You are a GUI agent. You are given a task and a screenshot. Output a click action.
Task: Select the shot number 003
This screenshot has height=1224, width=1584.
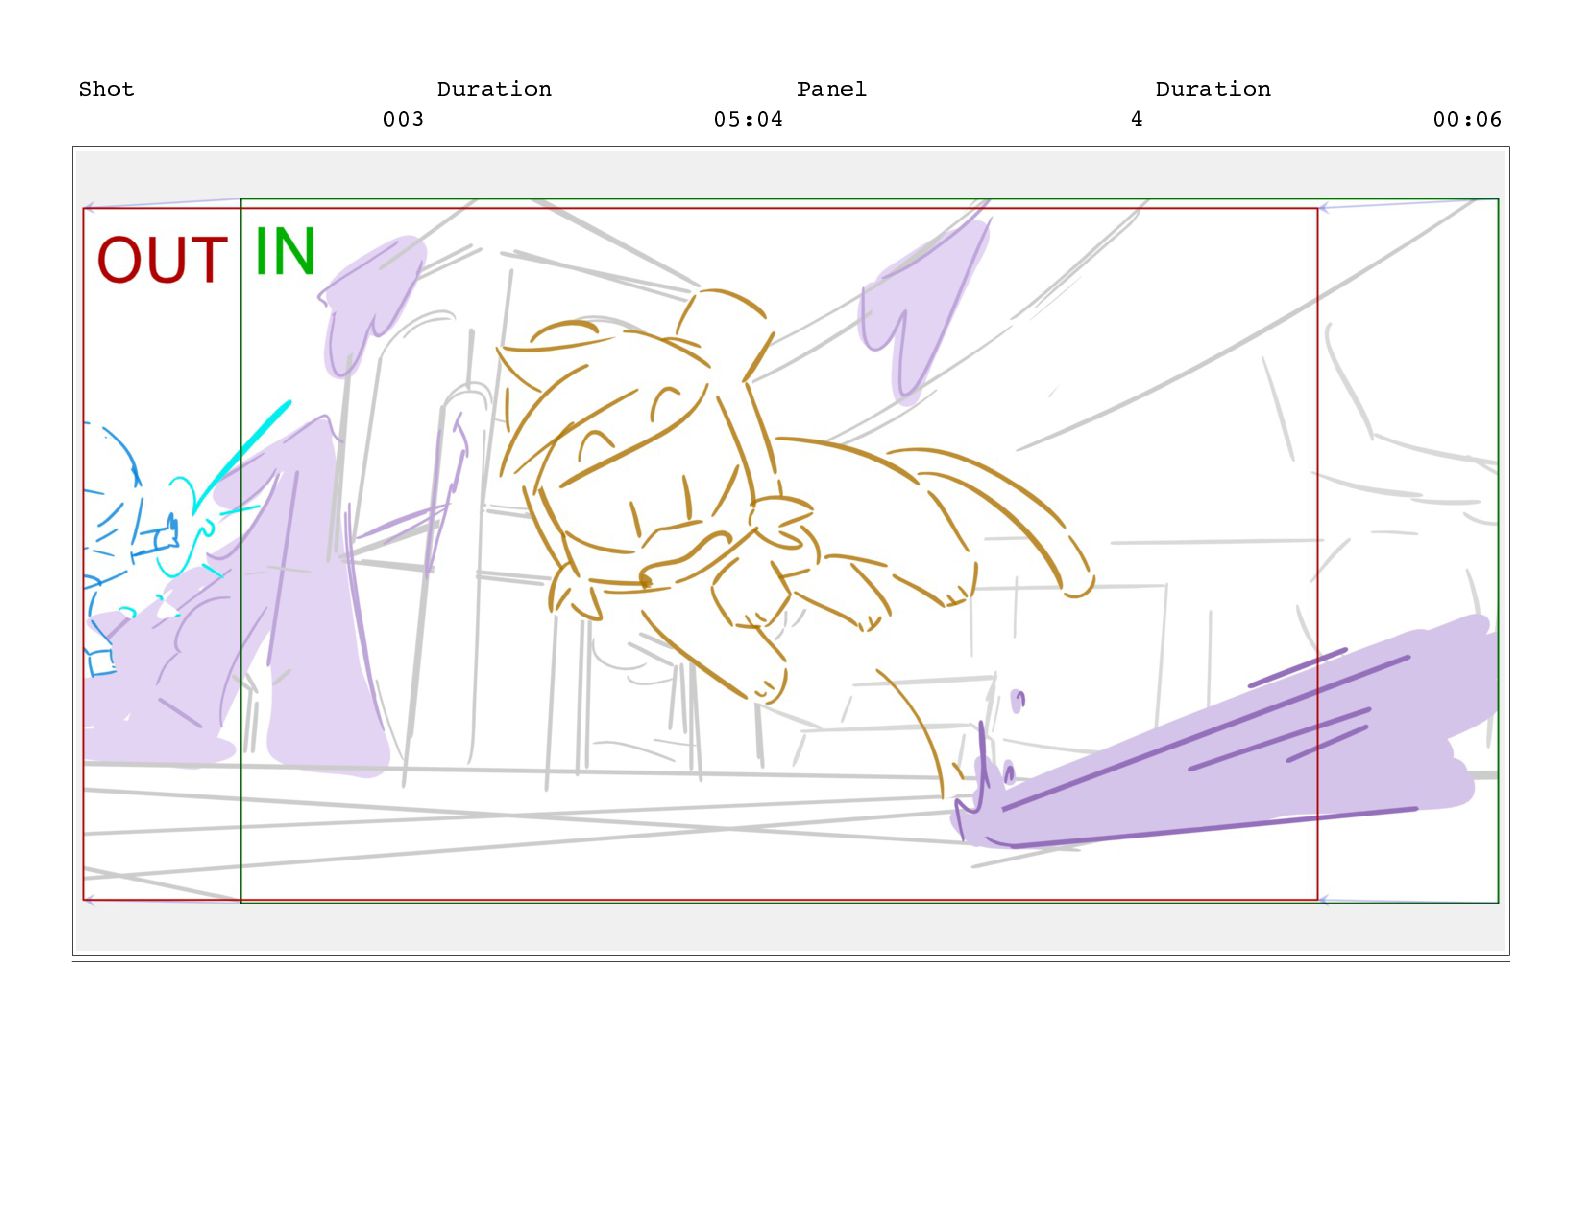(x=403, y=119)
